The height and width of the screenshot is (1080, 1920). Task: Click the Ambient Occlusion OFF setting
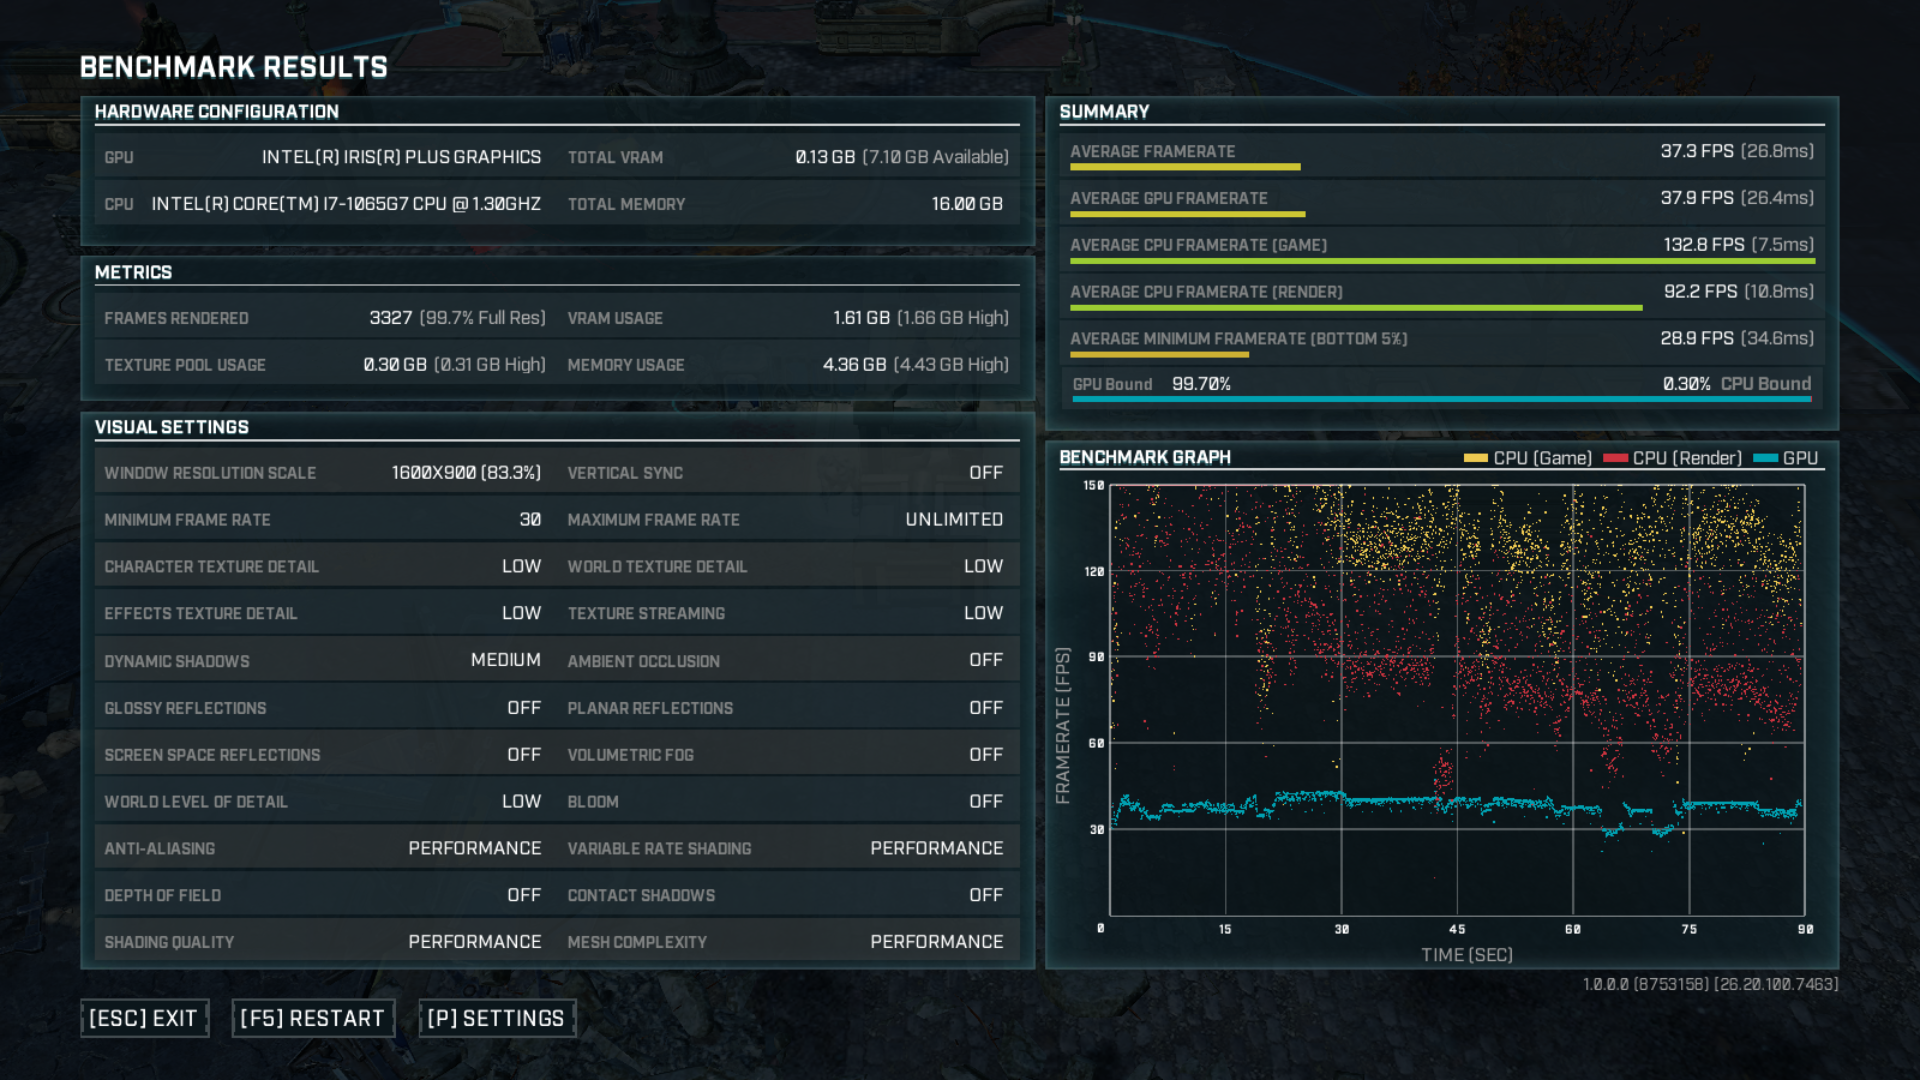985,660
